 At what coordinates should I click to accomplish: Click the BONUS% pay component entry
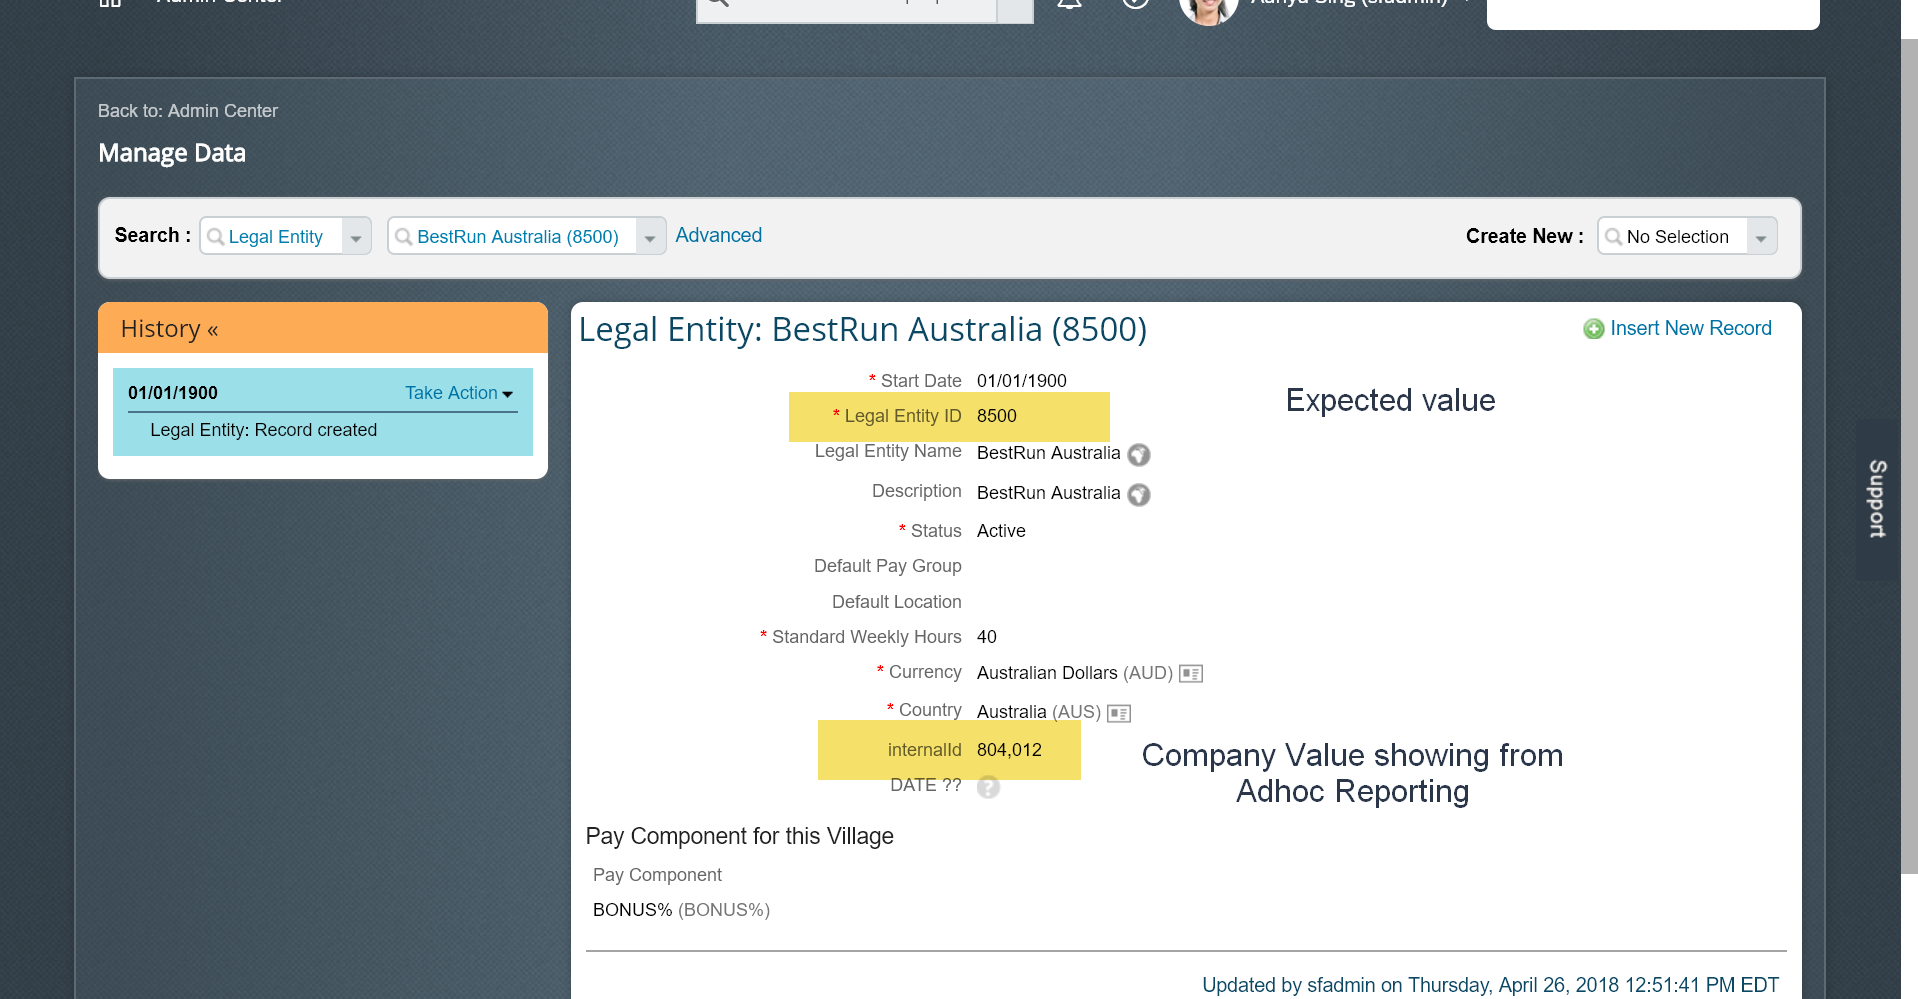click(x=681, y=910)
